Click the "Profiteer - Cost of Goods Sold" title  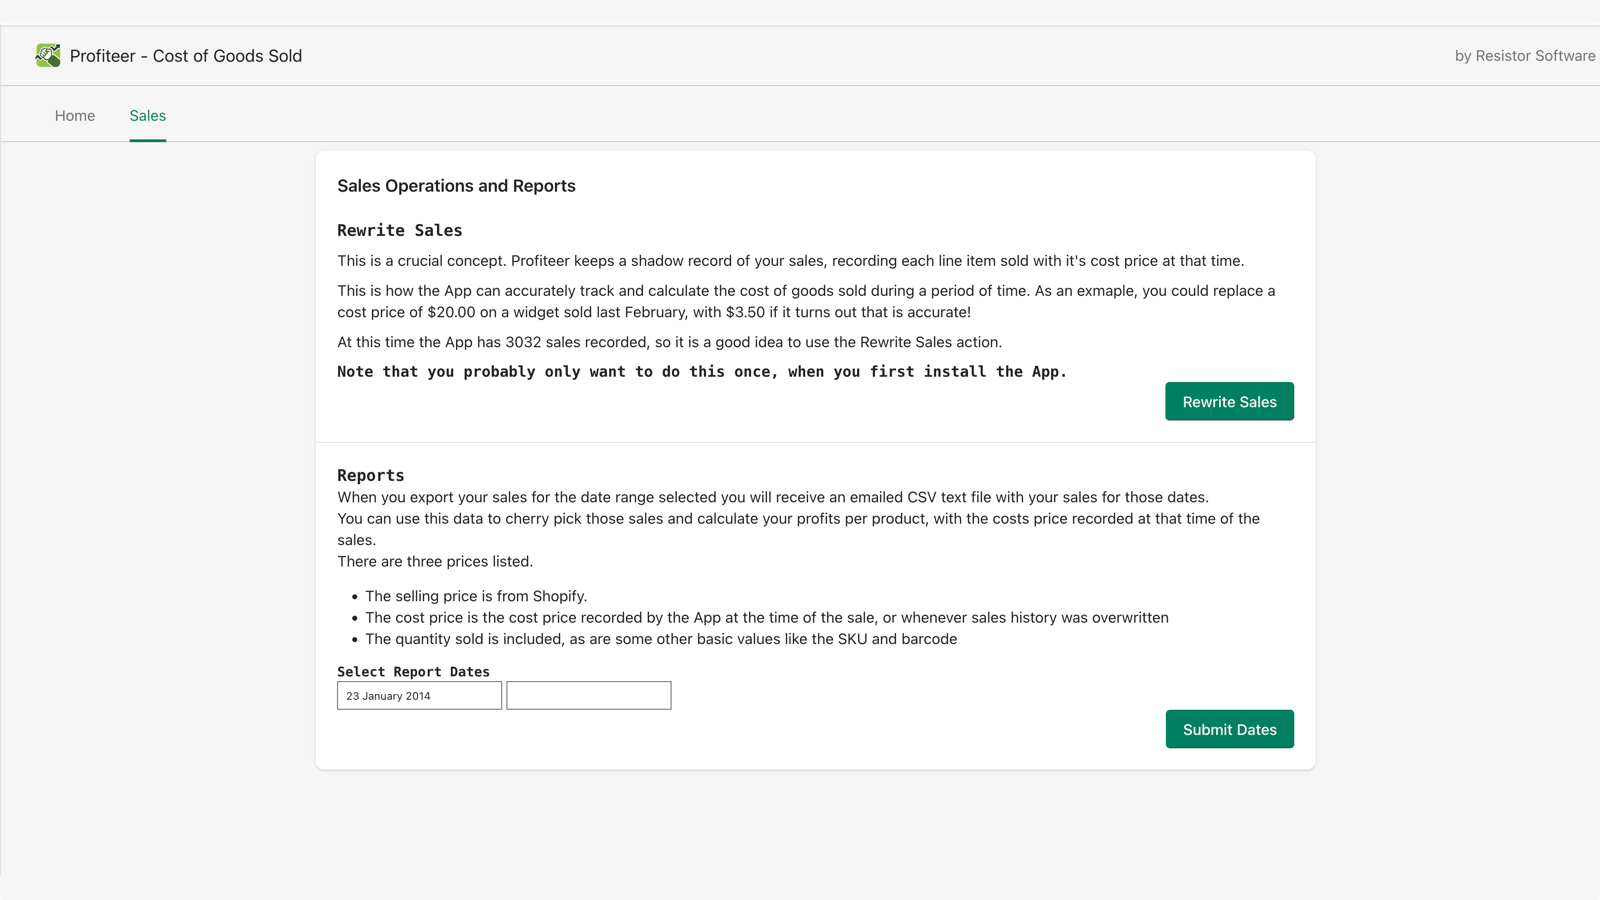coord(186,56)
